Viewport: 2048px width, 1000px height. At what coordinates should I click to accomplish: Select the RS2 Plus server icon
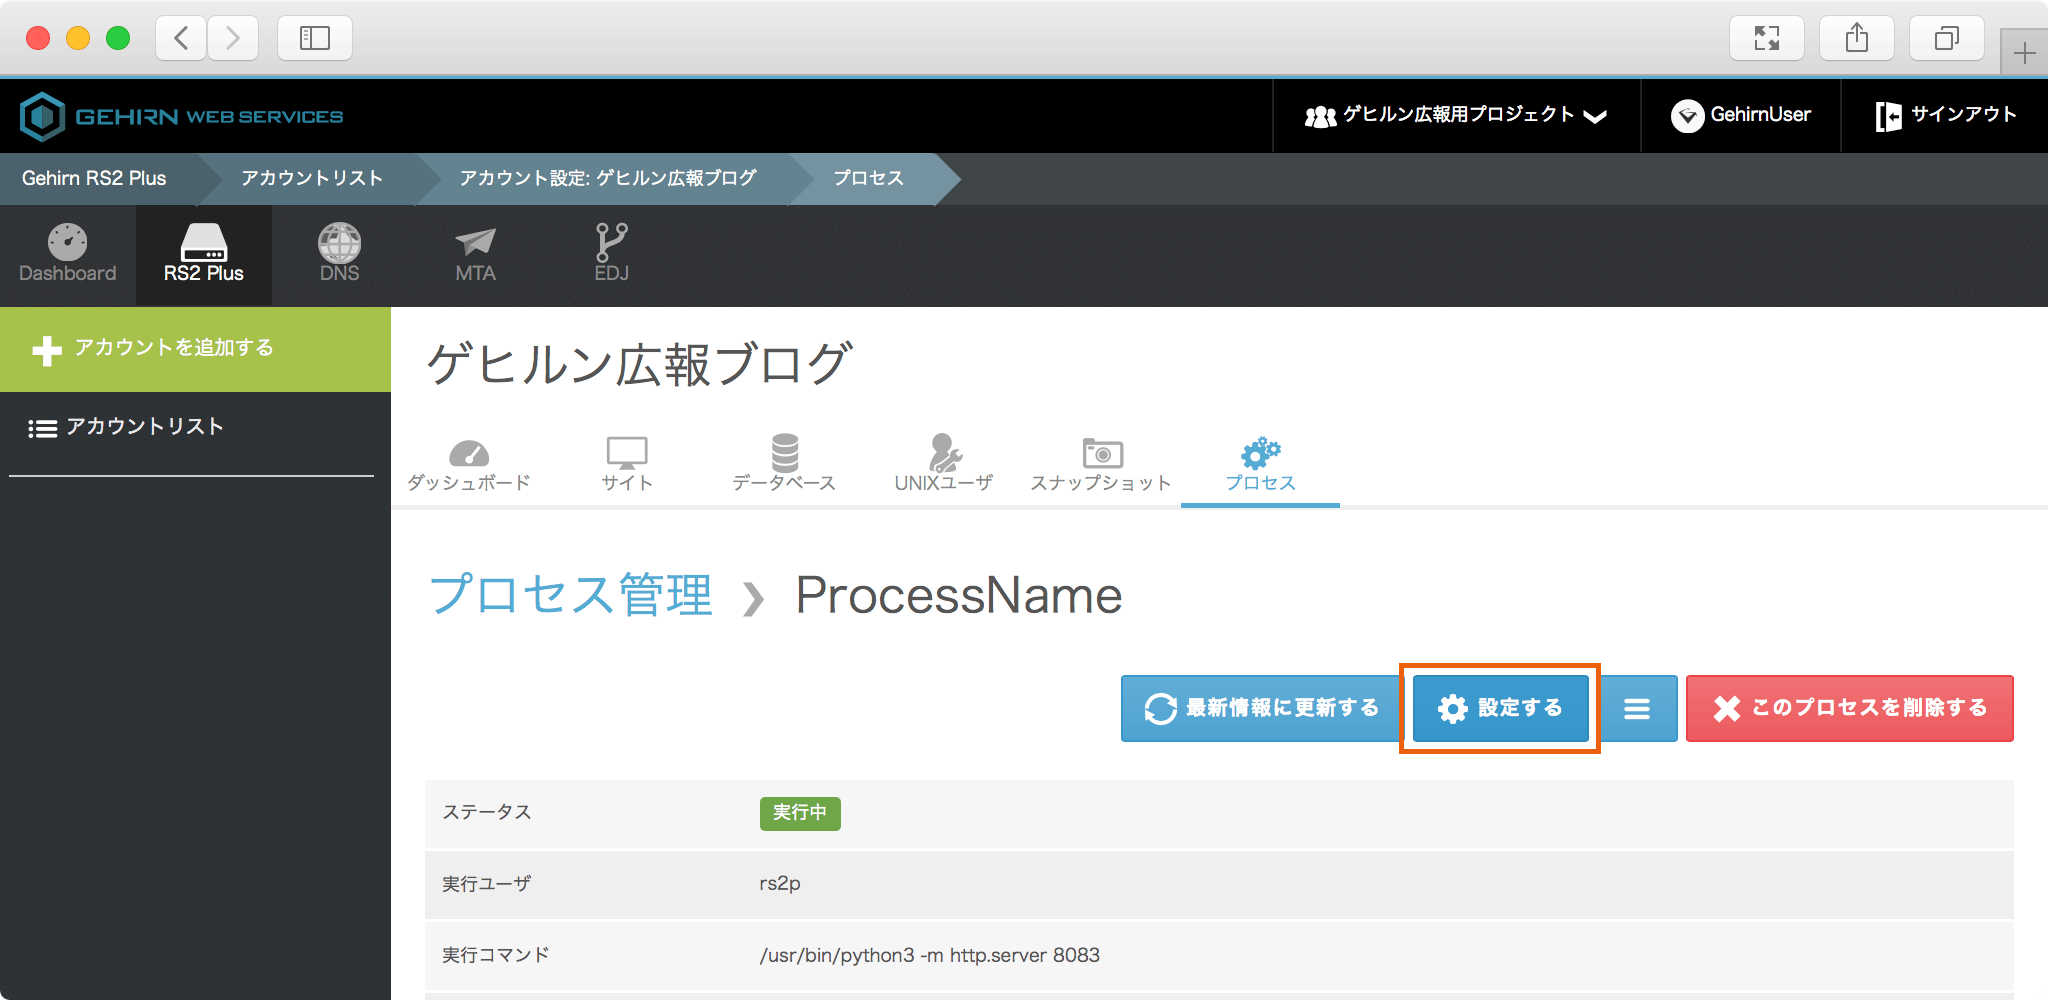click(x=203, y=243)
